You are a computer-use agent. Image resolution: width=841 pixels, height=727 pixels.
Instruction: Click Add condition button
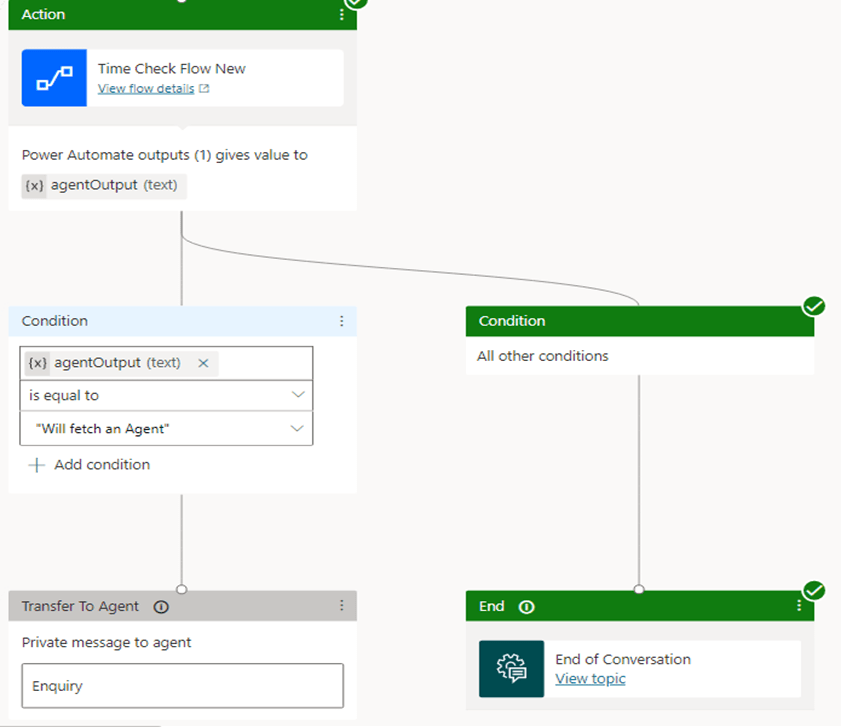coord(90,465)
